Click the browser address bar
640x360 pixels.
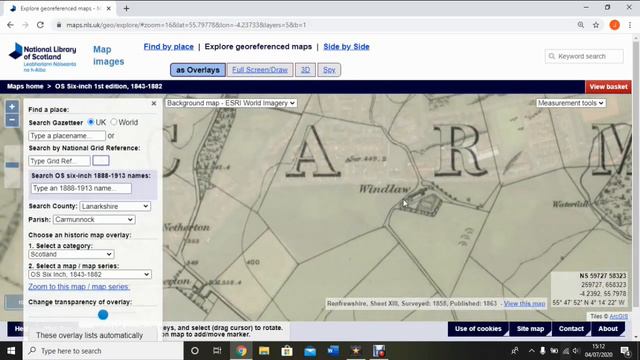click(314, 25)
